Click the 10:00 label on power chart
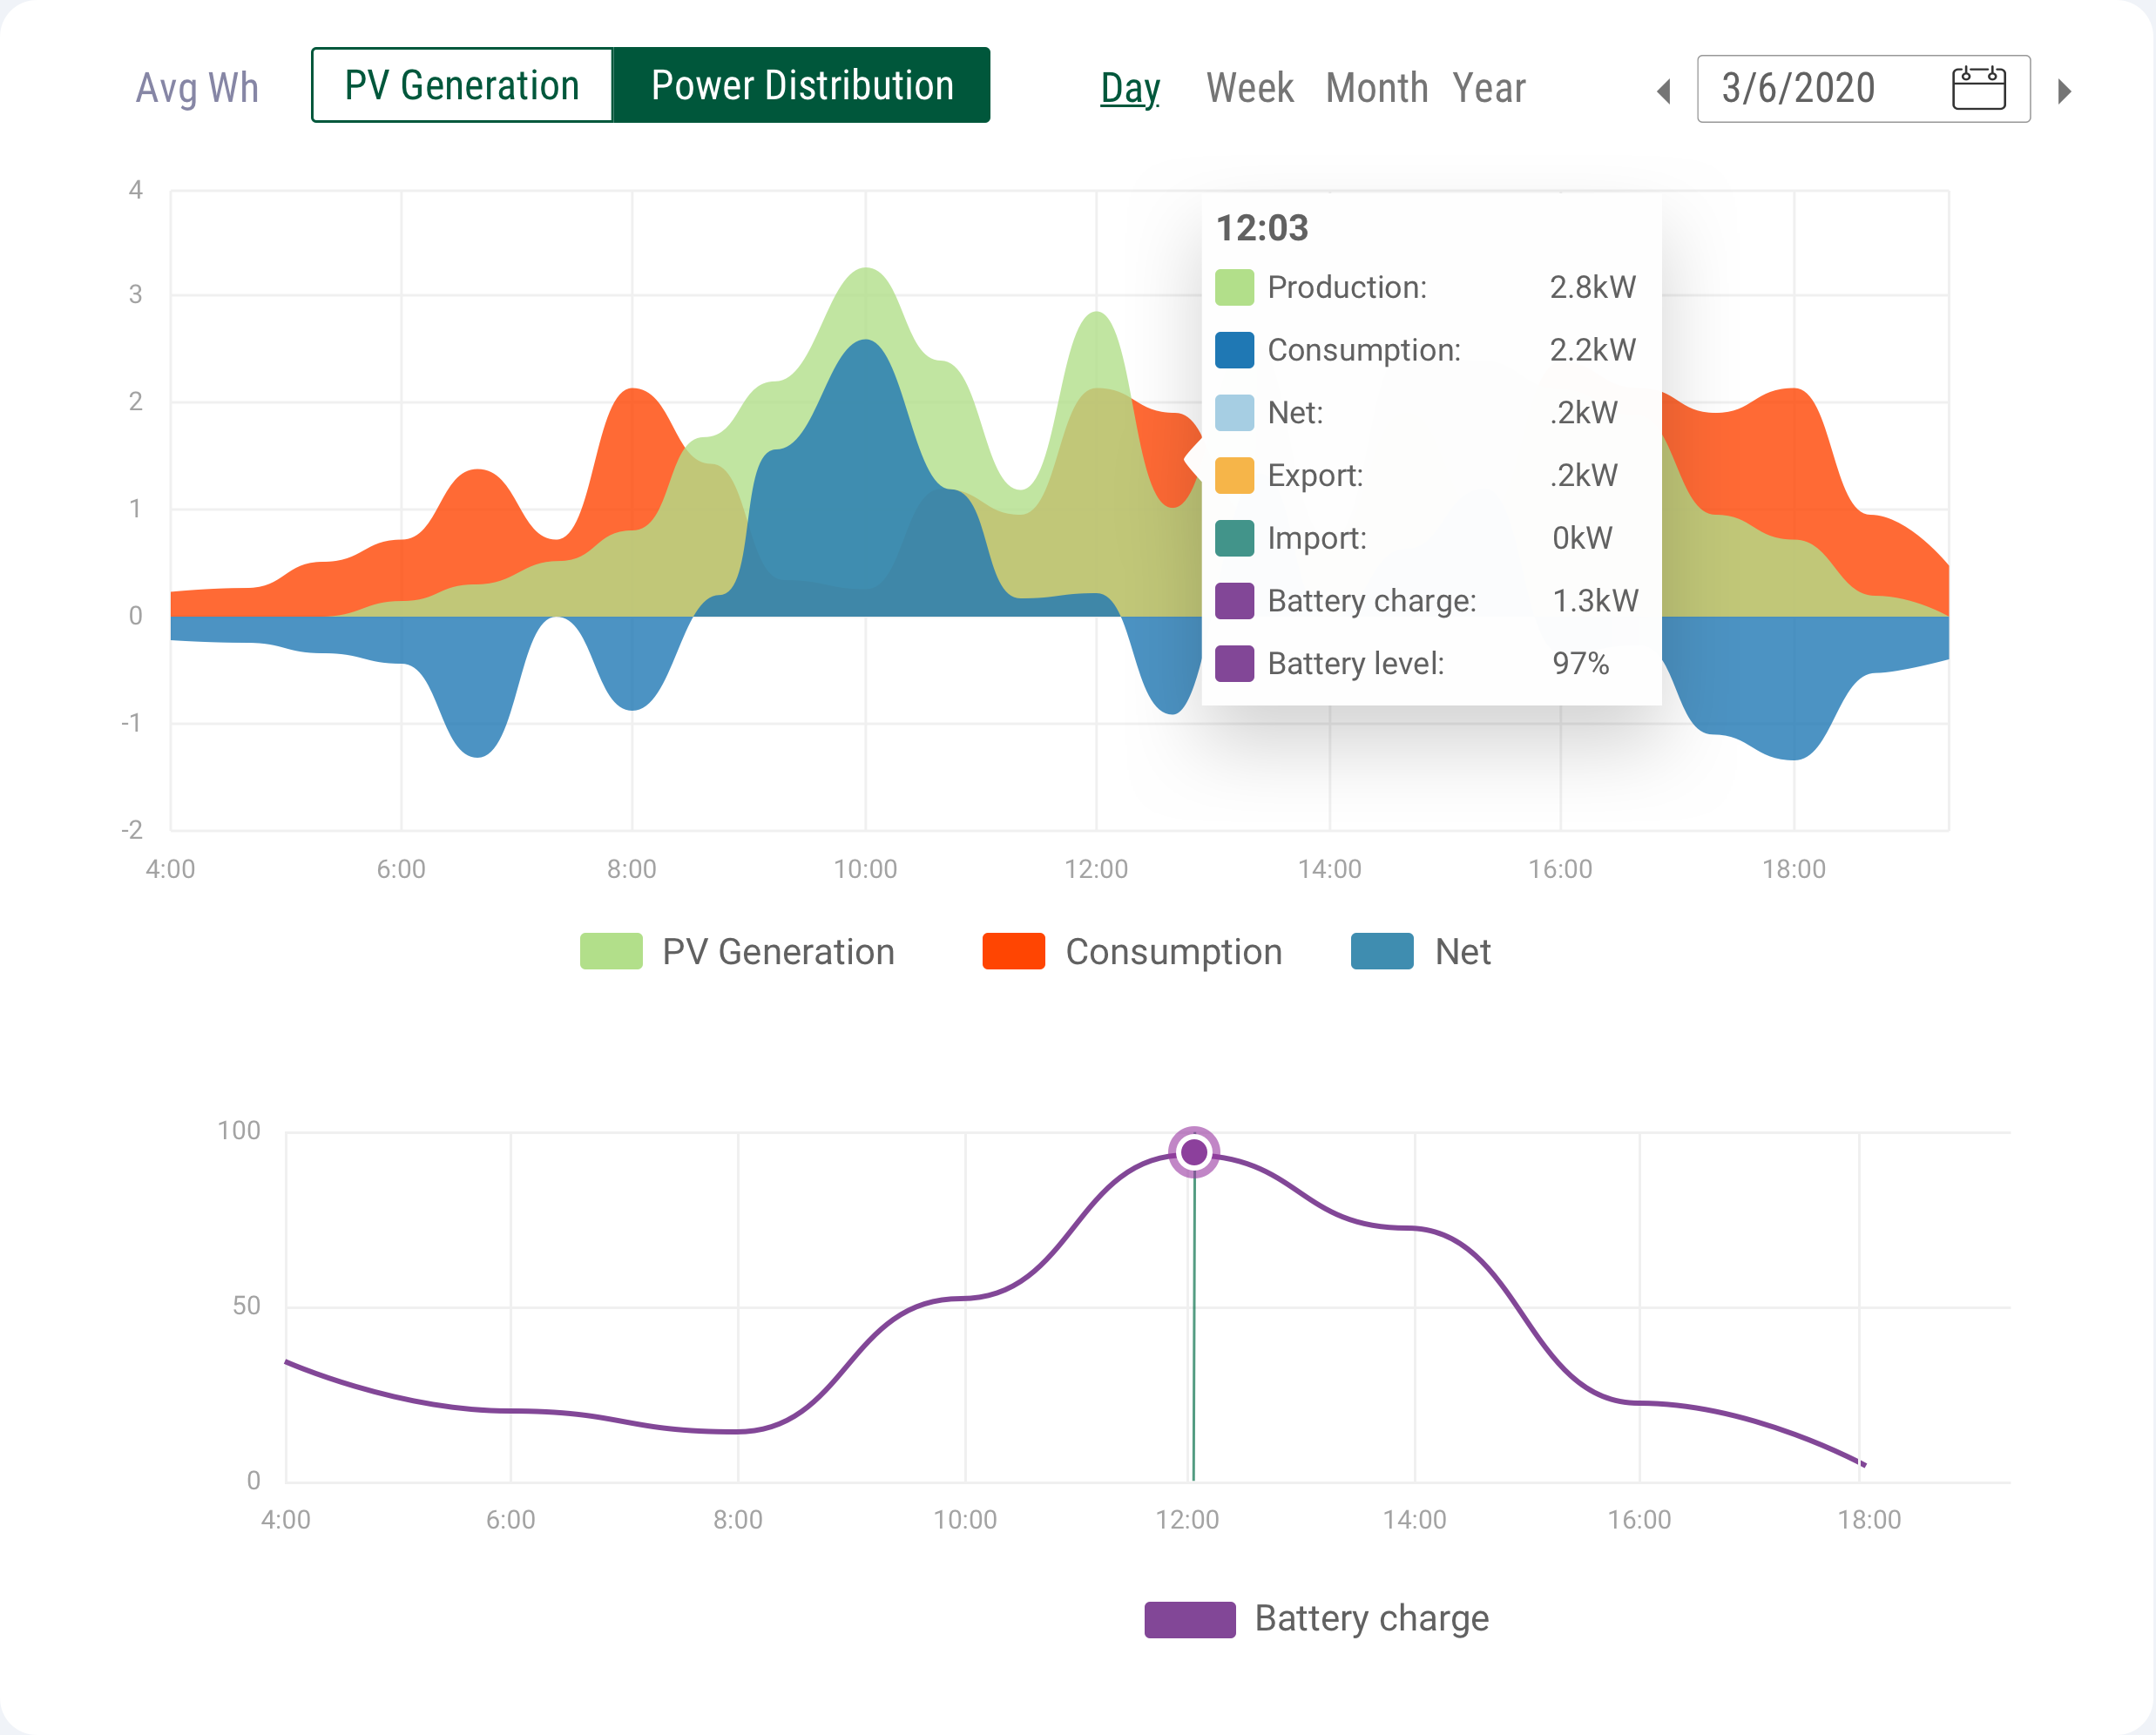 (865, 869)
